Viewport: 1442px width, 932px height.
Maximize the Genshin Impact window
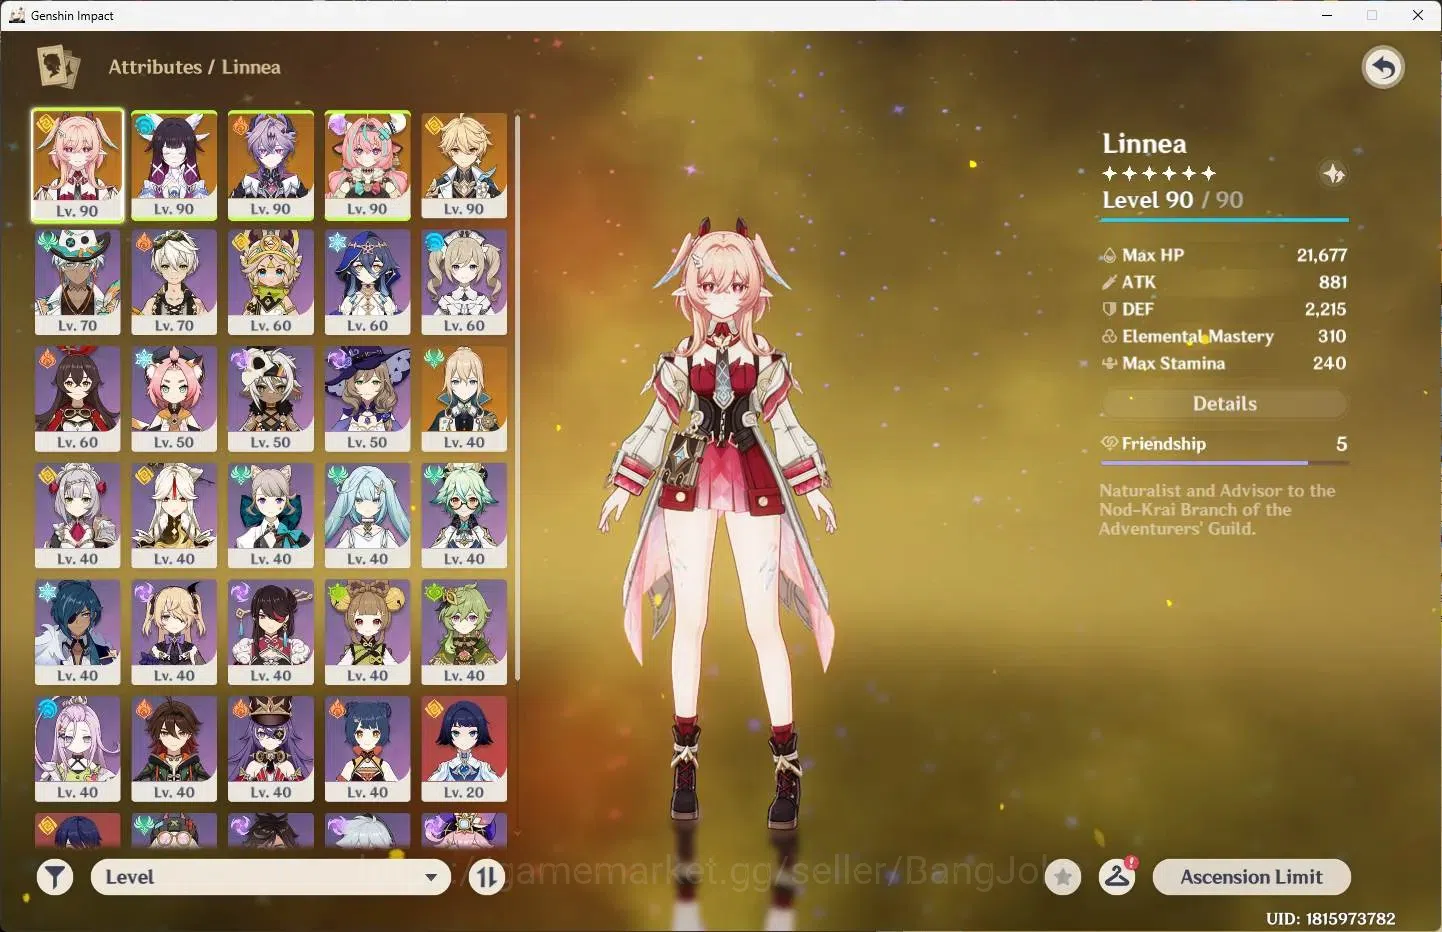point(1372,15)
